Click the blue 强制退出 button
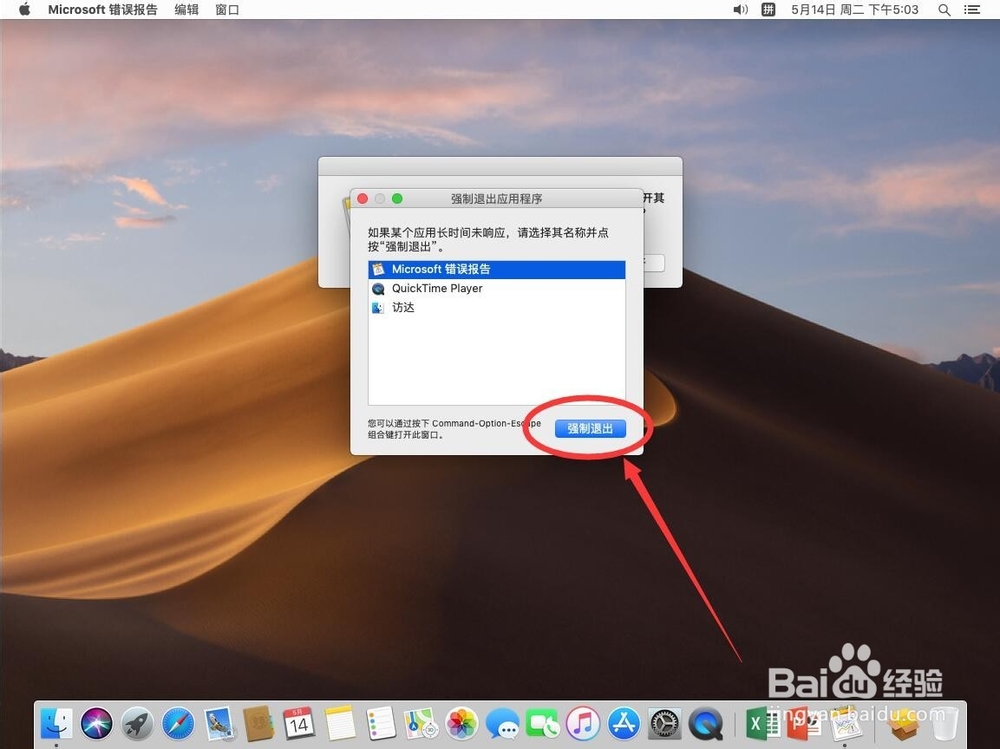Screen dimensions: 1000x749 pos(590,429)
